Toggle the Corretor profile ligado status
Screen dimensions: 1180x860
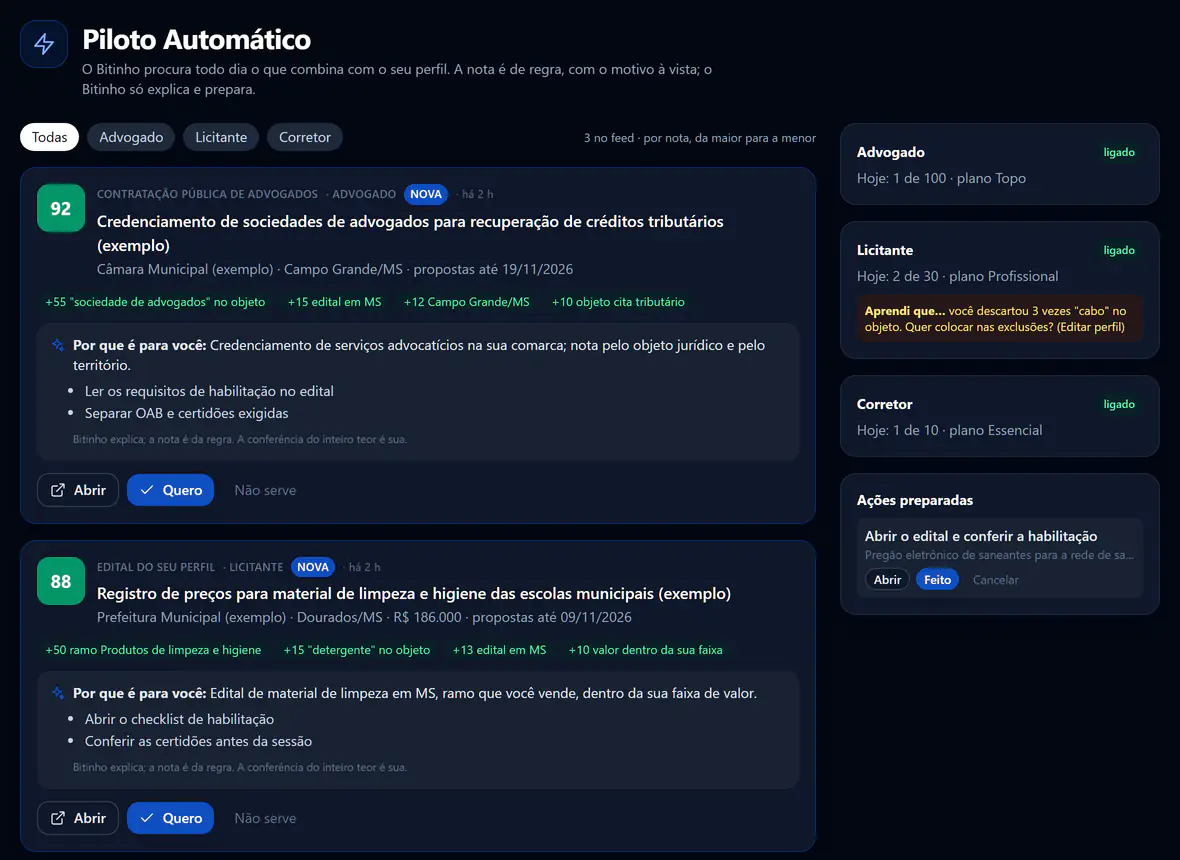(1119, 404)
